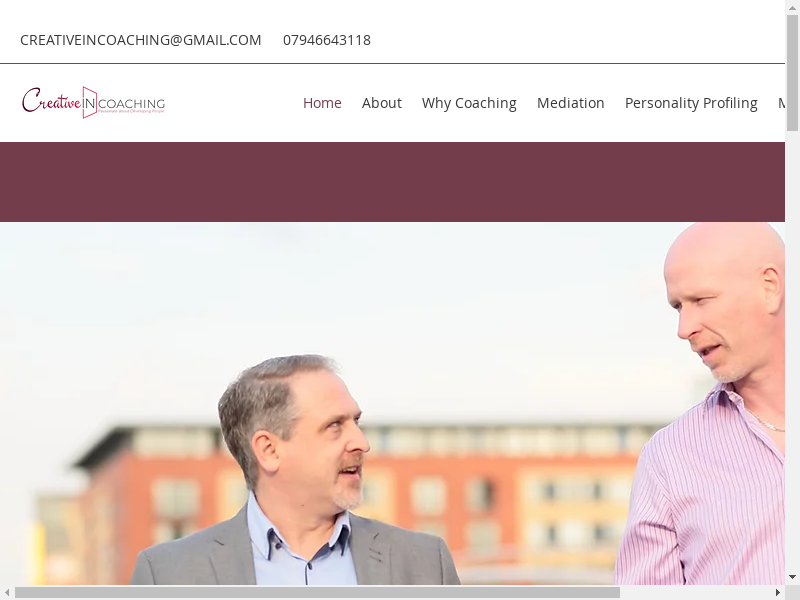Screen dimensions: 800x600
Task: Click the horizontal scrollbar left arrow
Action: 7,592
